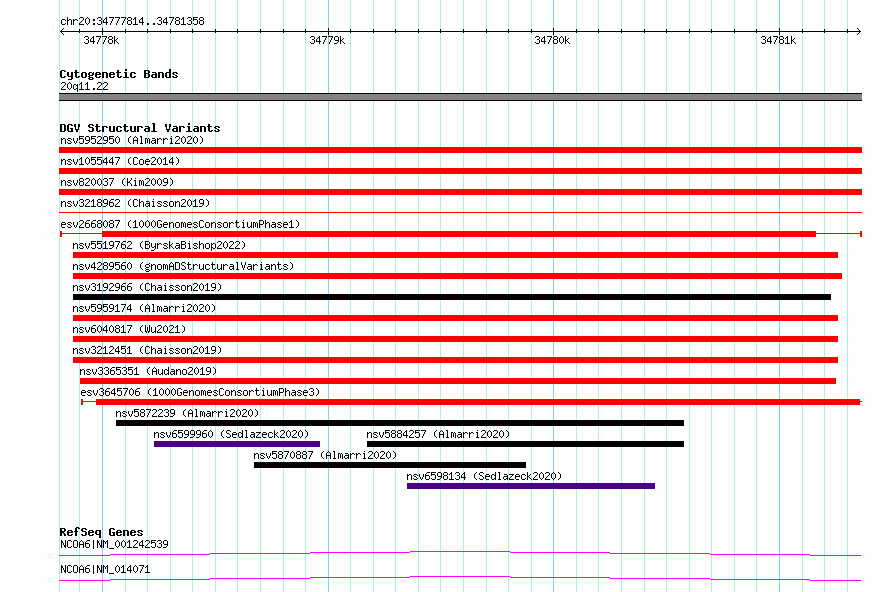The width and height of the screenshot is (890, 592).
Task: Click the DGV Structural Variants track title
Action: pyautogui.click(x=140, y=128)
